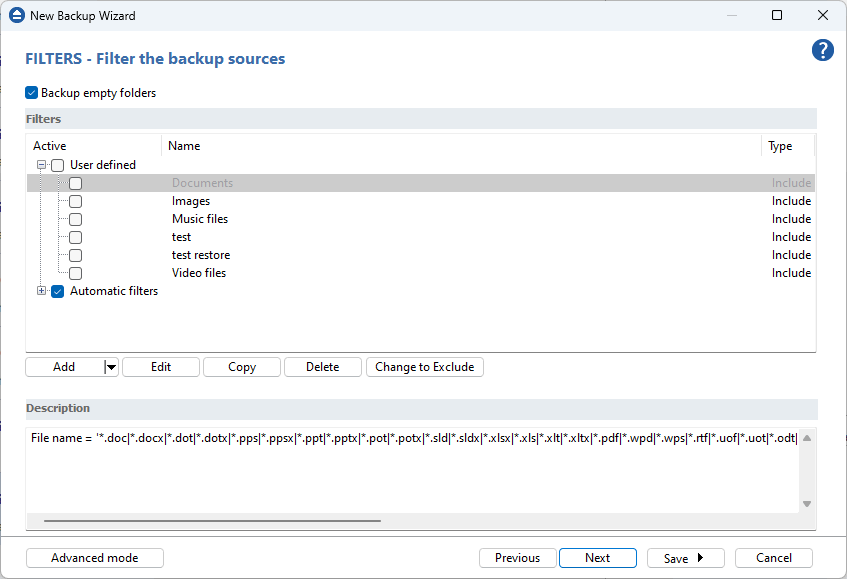Click the Change to Exclude button
Viewport: 847px width, 579px height.
[424, 367]
